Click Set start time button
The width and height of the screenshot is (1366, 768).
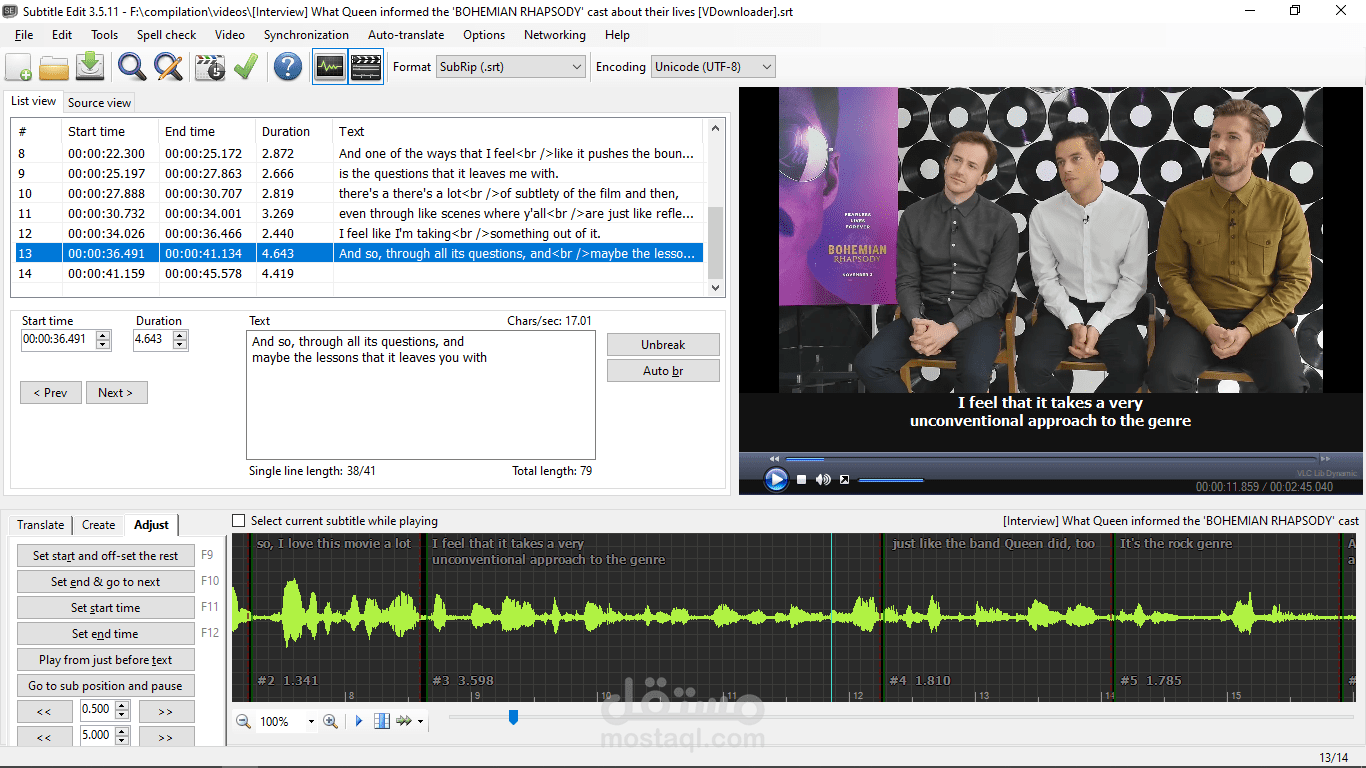click(x=105, y=608)
